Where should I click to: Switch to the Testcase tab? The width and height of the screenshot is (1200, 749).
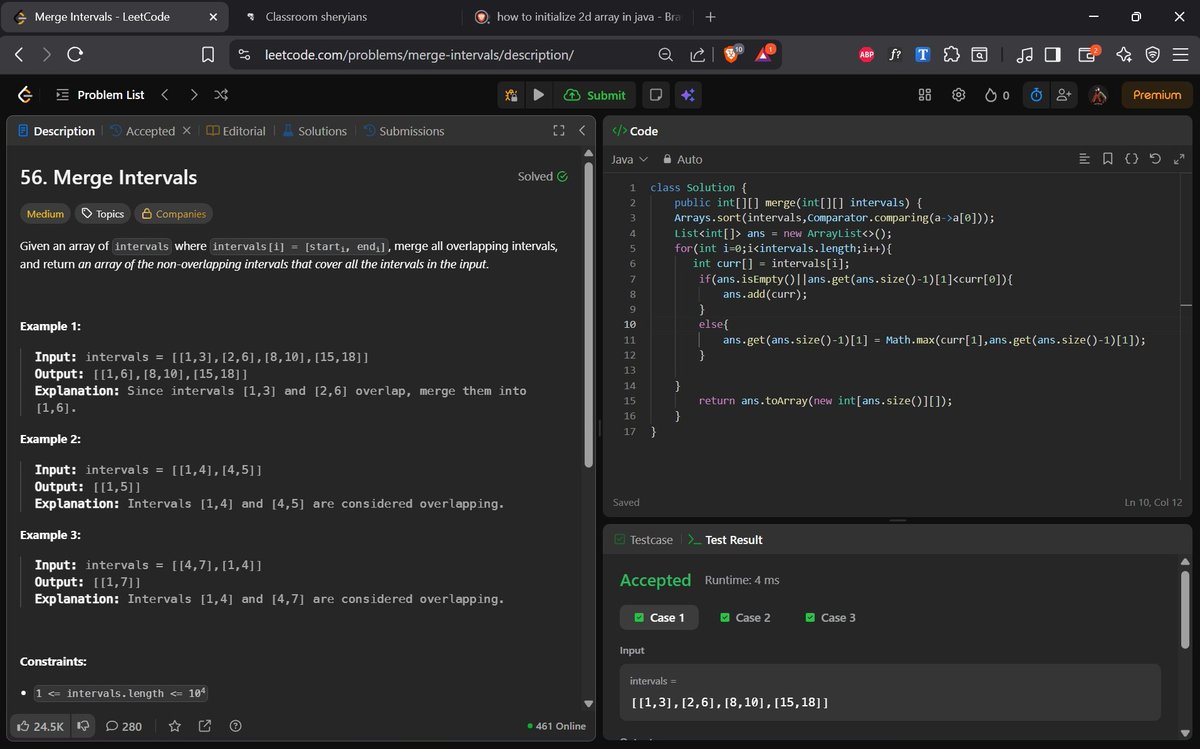pos(643,539)
